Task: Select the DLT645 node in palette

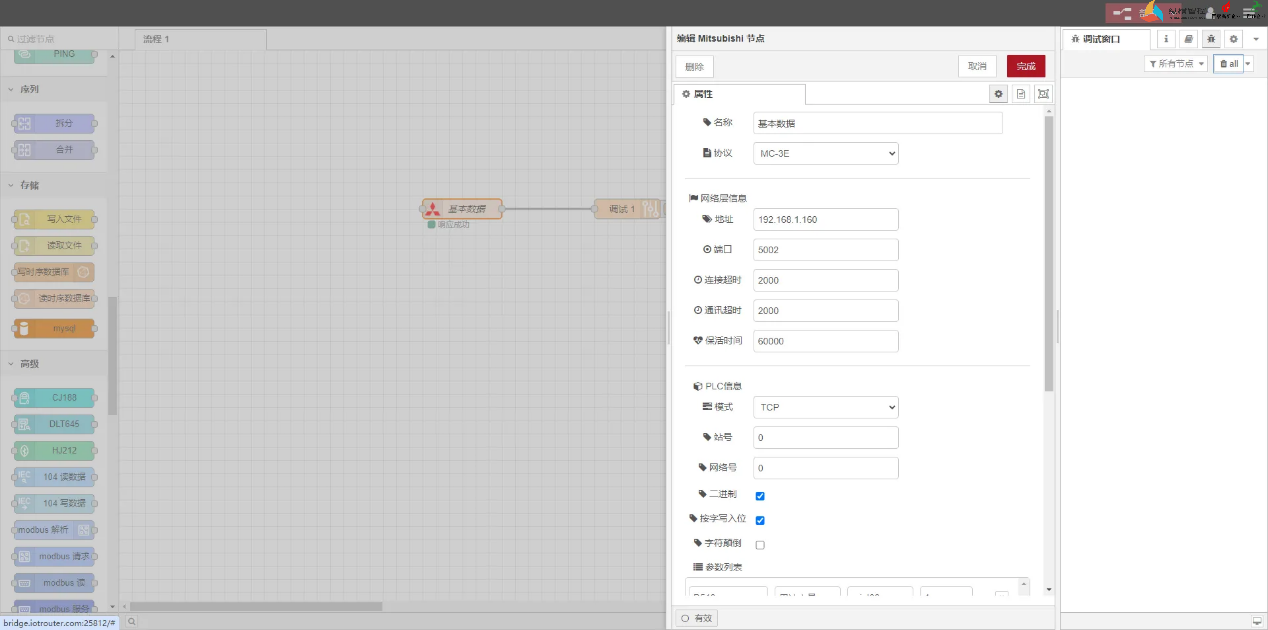Action: click(55, 424)
